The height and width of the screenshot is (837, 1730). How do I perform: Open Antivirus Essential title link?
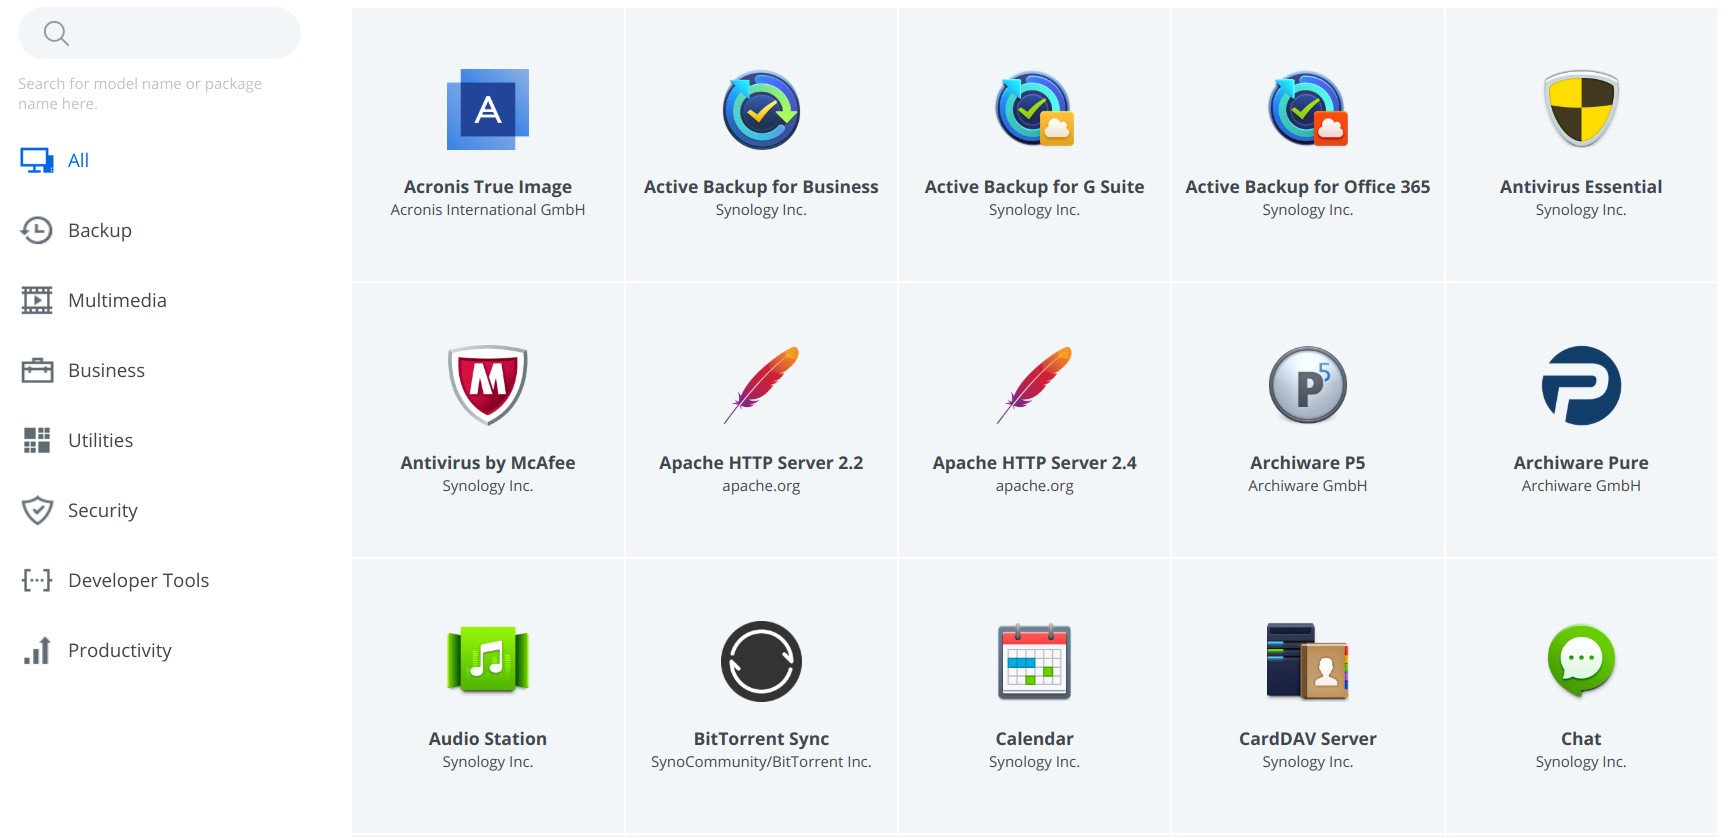pyautogui.click(x=1581, y=186)
